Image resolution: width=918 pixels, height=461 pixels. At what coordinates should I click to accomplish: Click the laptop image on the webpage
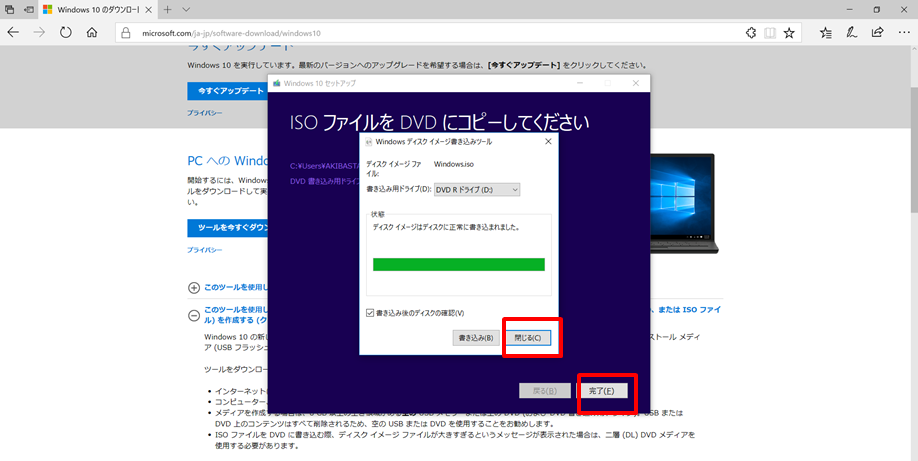[x=683, y=203]
